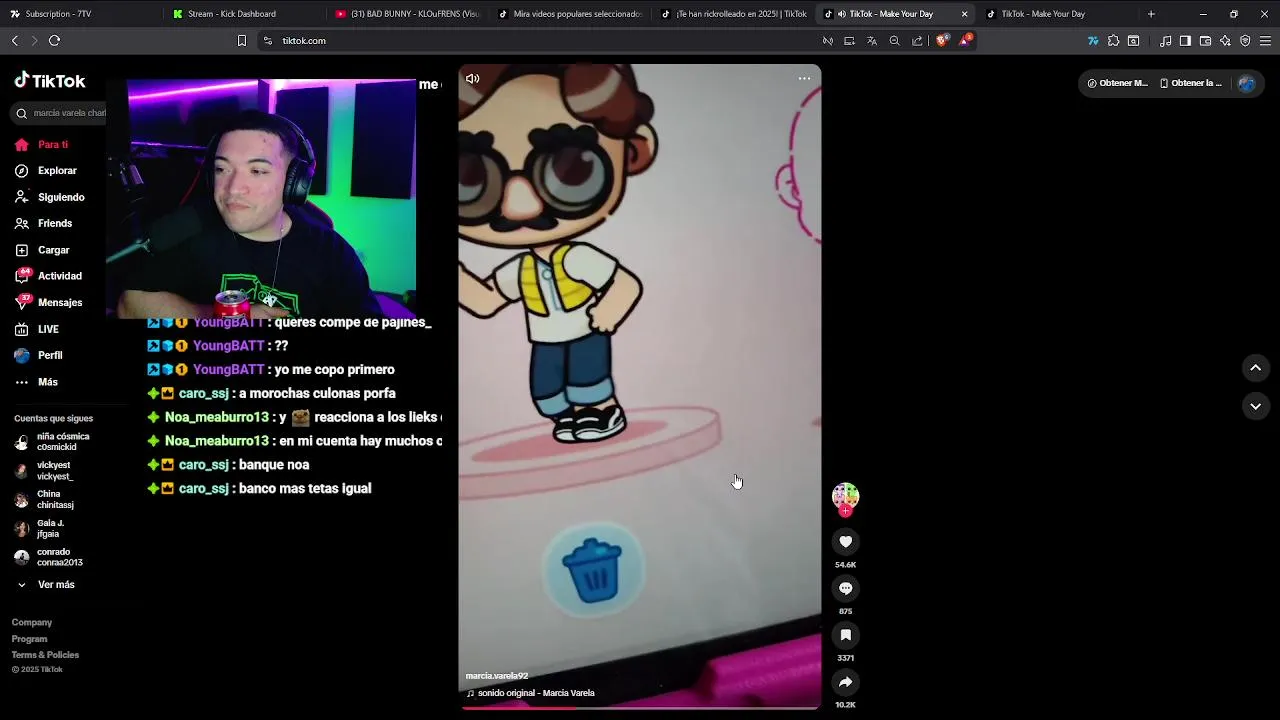This screenshot has width=1280, height=720.
Task: Open the Más options menu
Action: (x=36, y=382)
